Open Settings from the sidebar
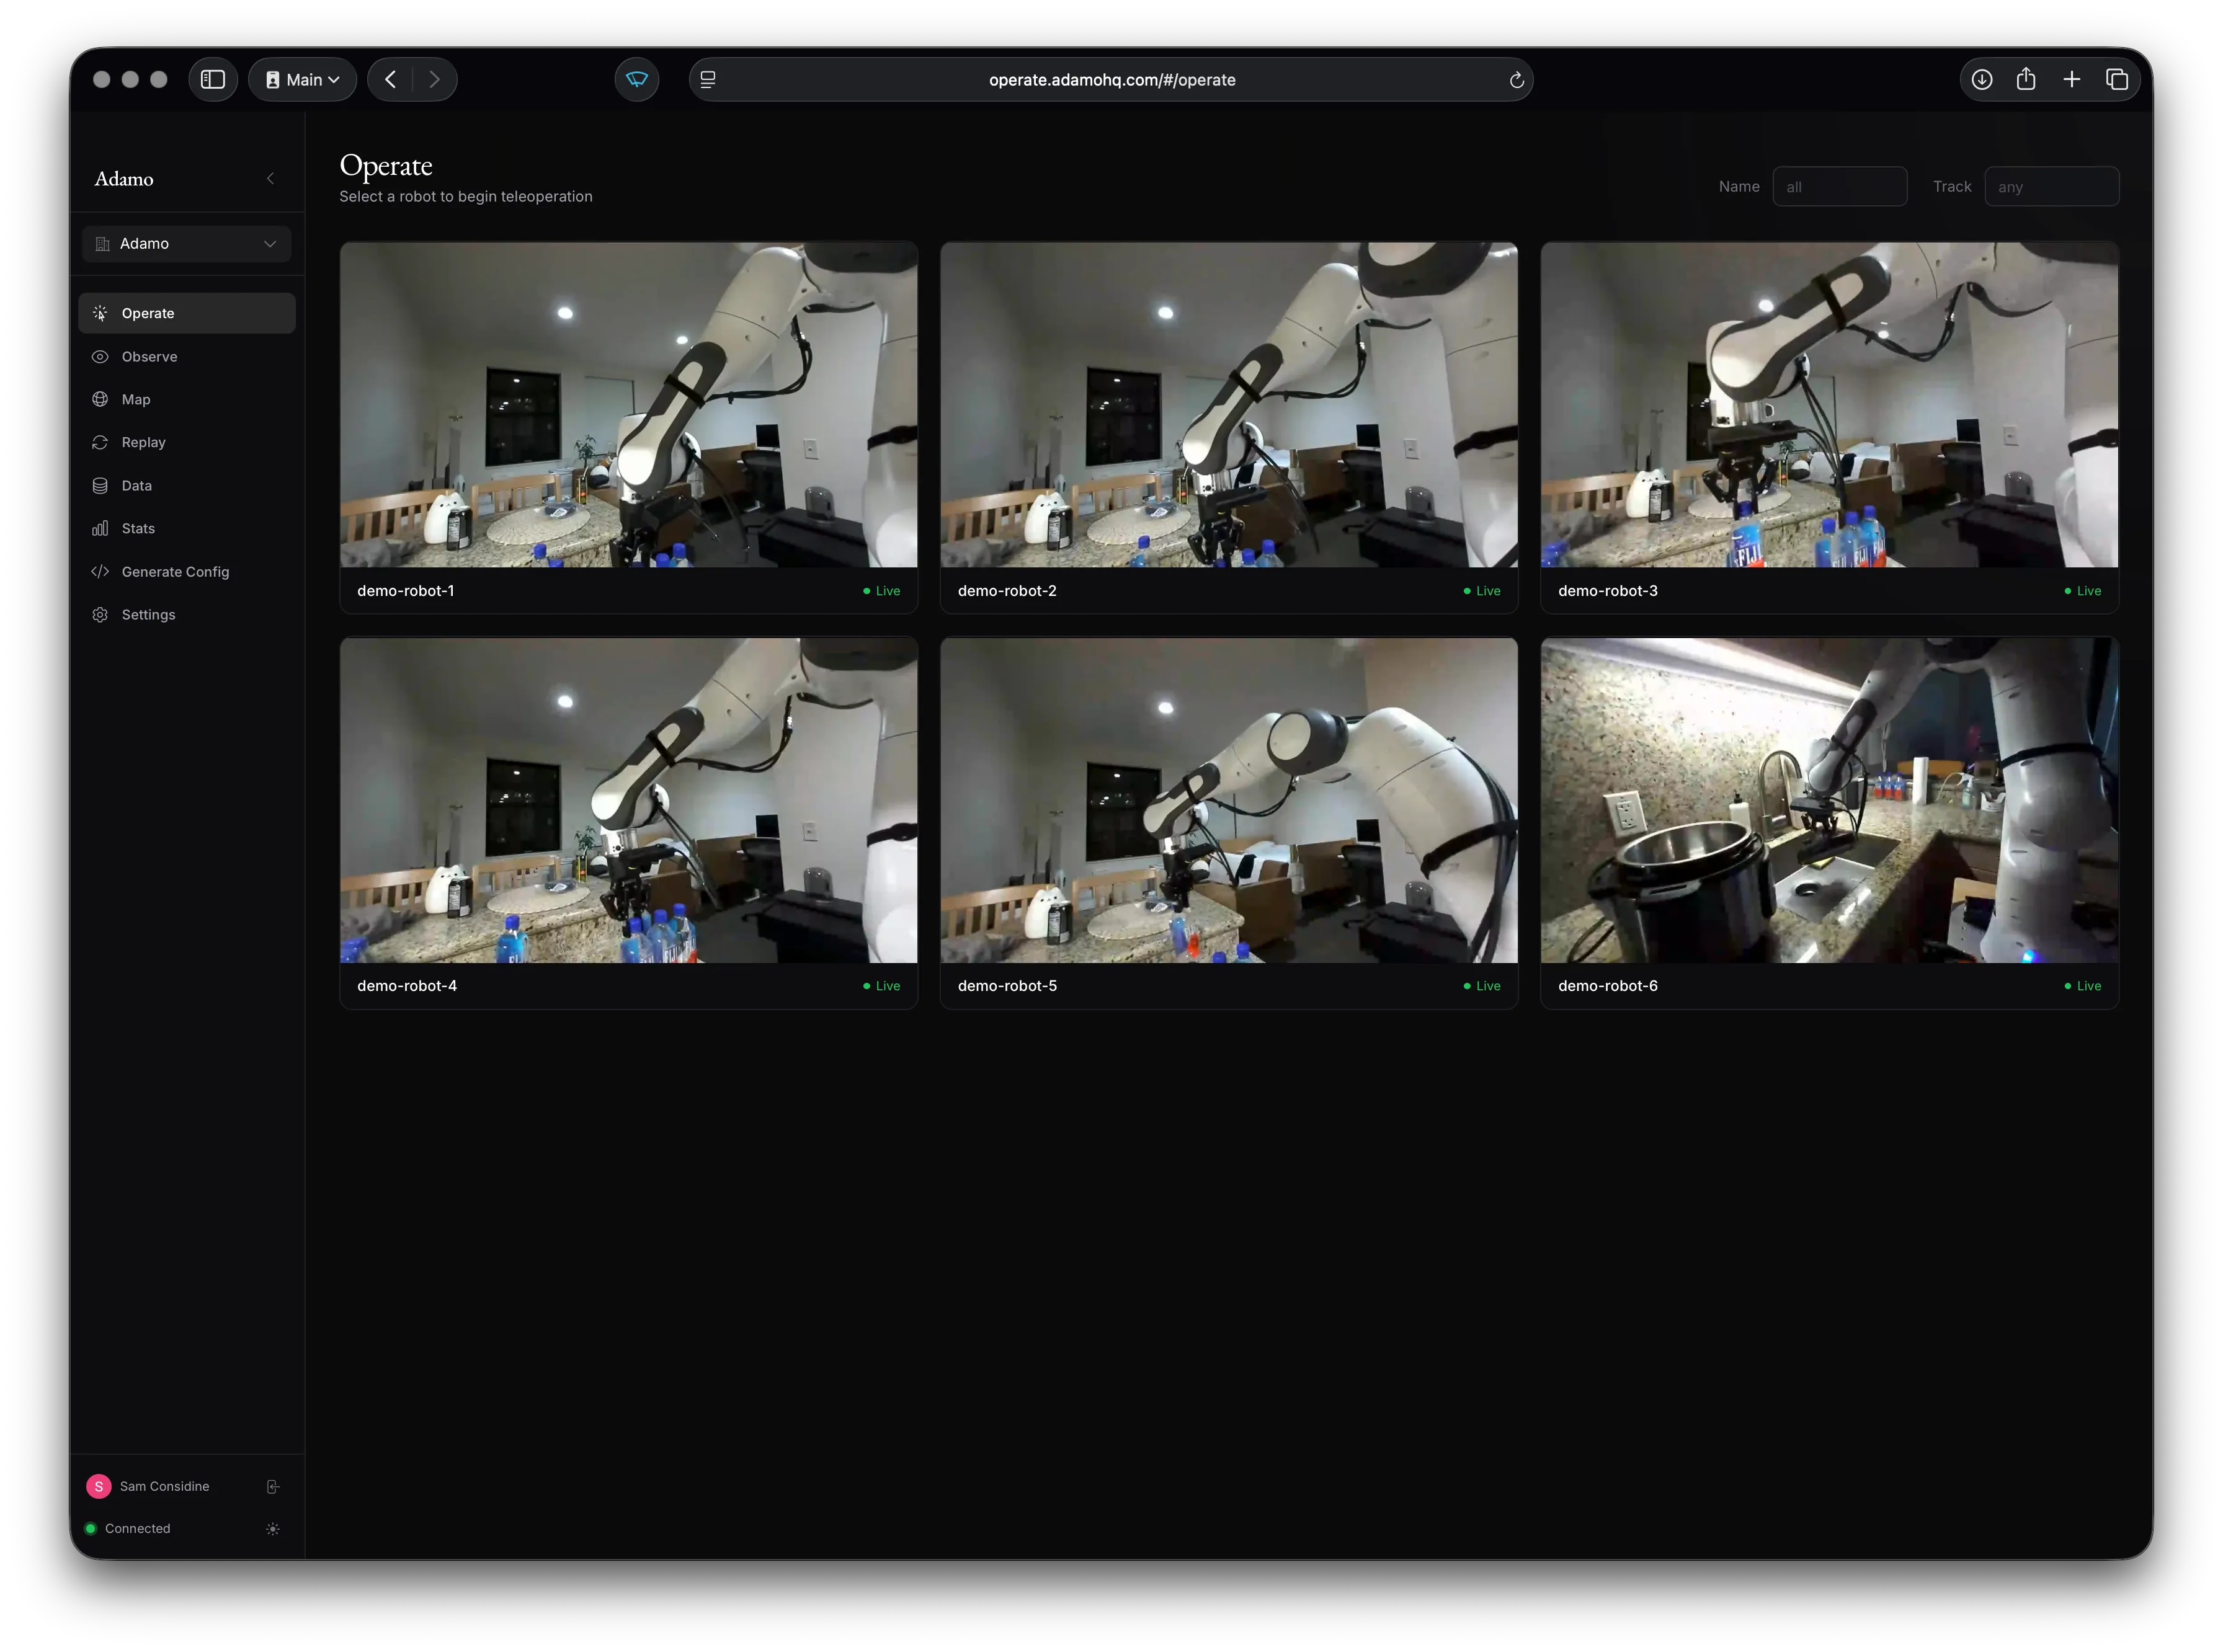This screenshot has height=1652, width=2223. pyautogui.click(x=187, y=614)
